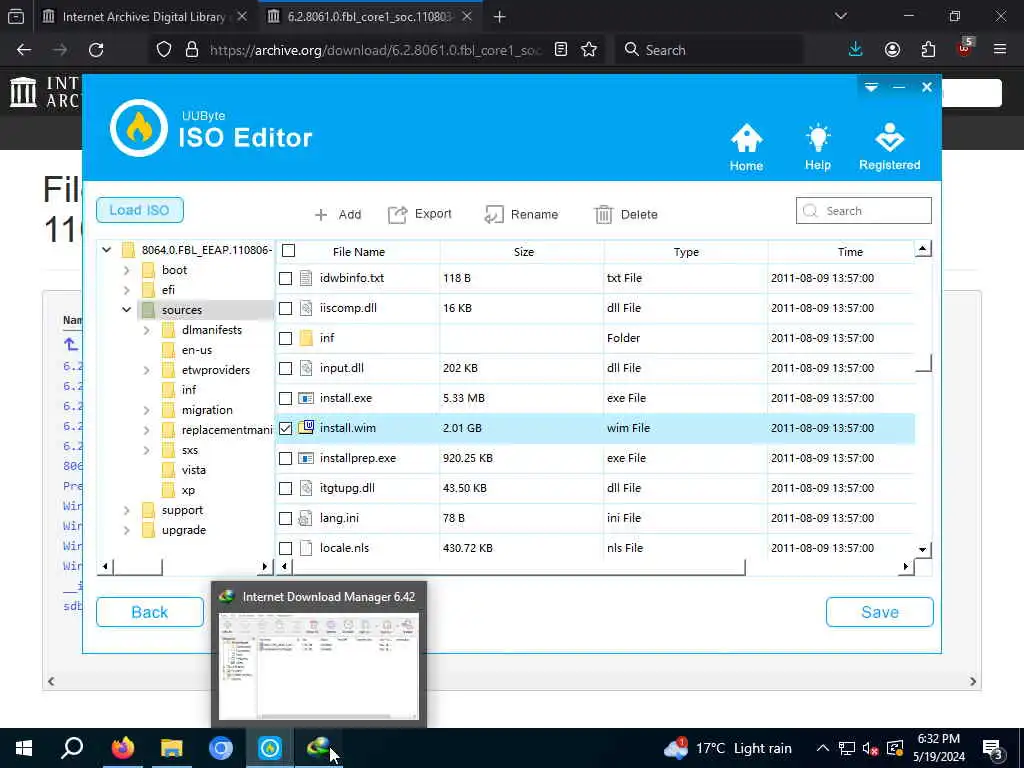Sort by Size column header
The height and width of the screenshot is (768, 1024).
[523, 251]
